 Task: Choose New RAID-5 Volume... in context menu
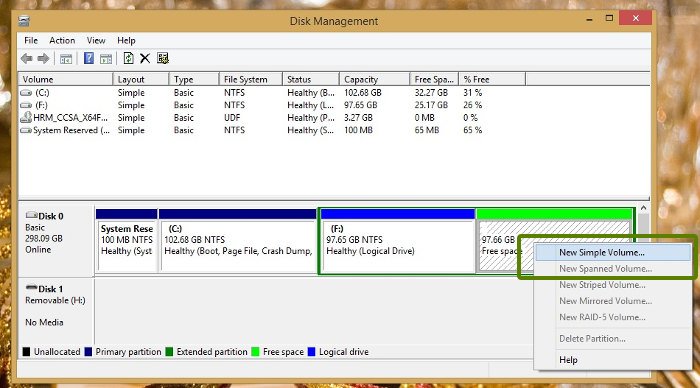613,317
